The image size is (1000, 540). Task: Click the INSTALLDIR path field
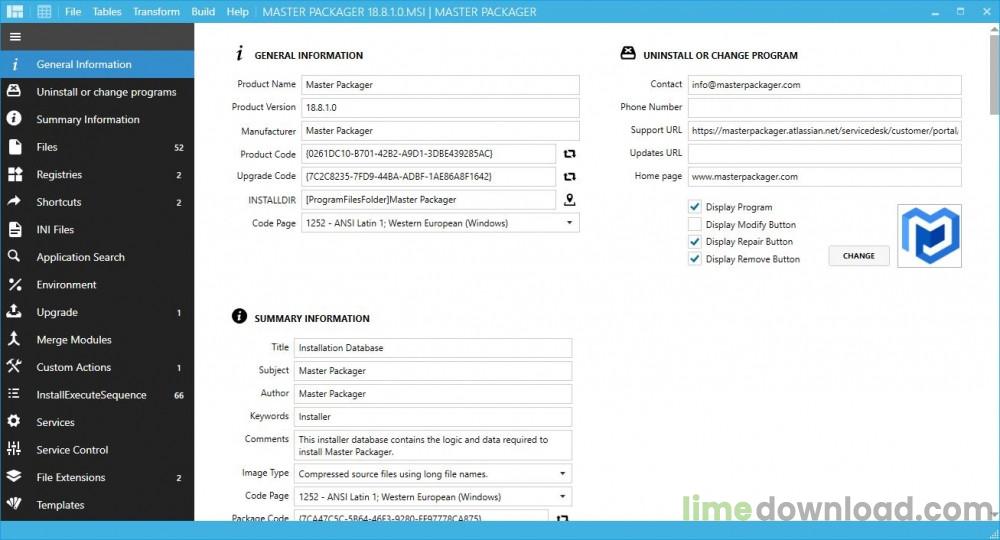(x=429, y=200)
